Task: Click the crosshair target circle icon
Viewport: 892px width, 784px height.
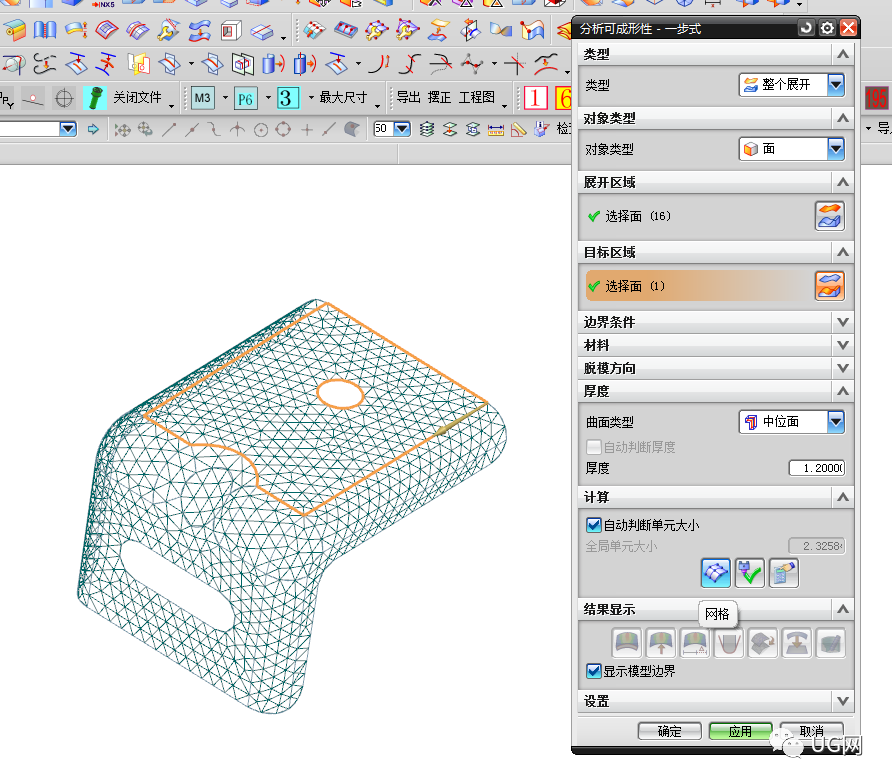Action: click(64, 98)
